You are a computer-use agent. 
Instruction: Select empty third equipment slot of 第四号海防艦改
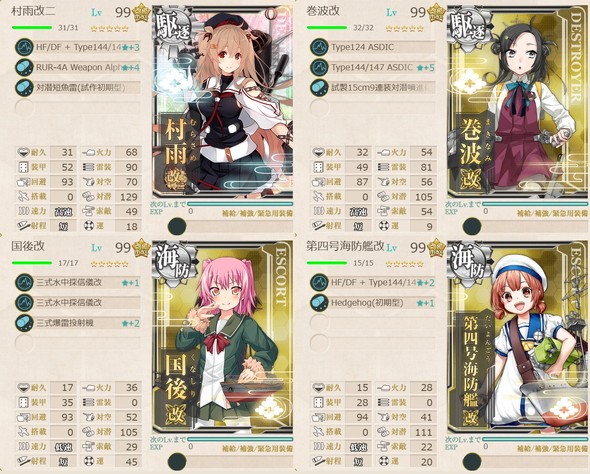pos(373,323)
